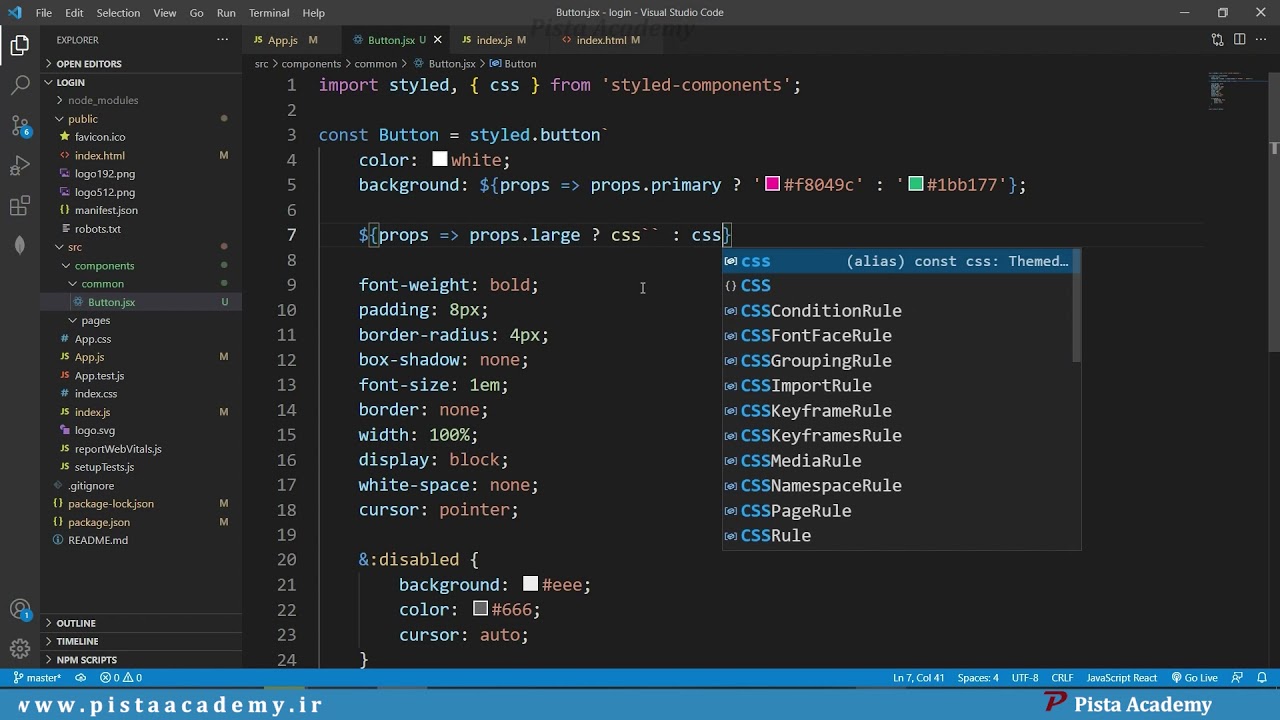Open the Search view in activity bar
1280x720 pixels.
pos(20,85)
